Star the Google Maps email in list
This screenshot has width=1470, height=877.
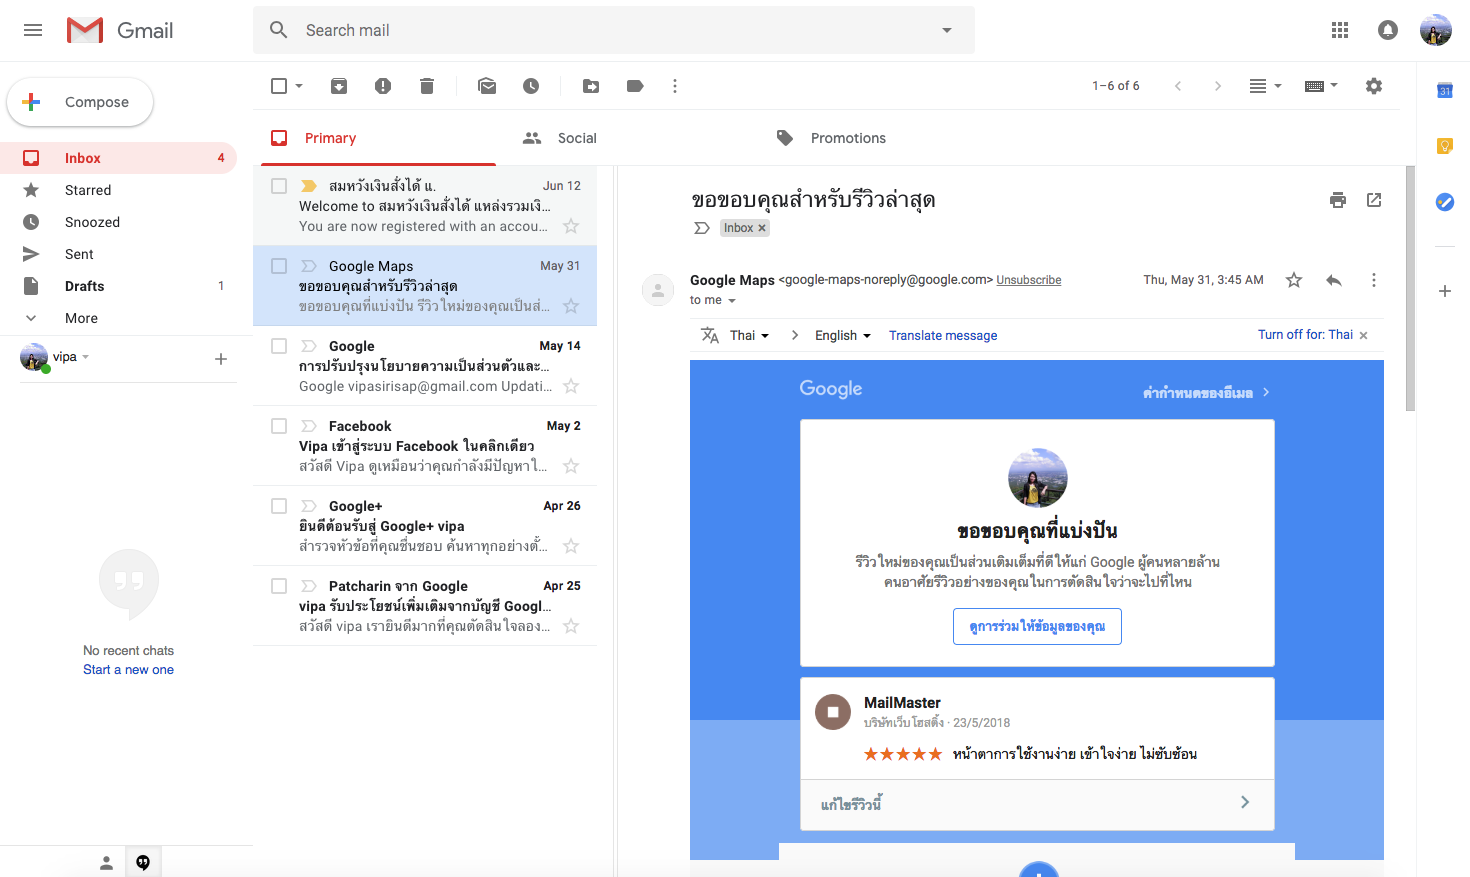coord(571,306)
